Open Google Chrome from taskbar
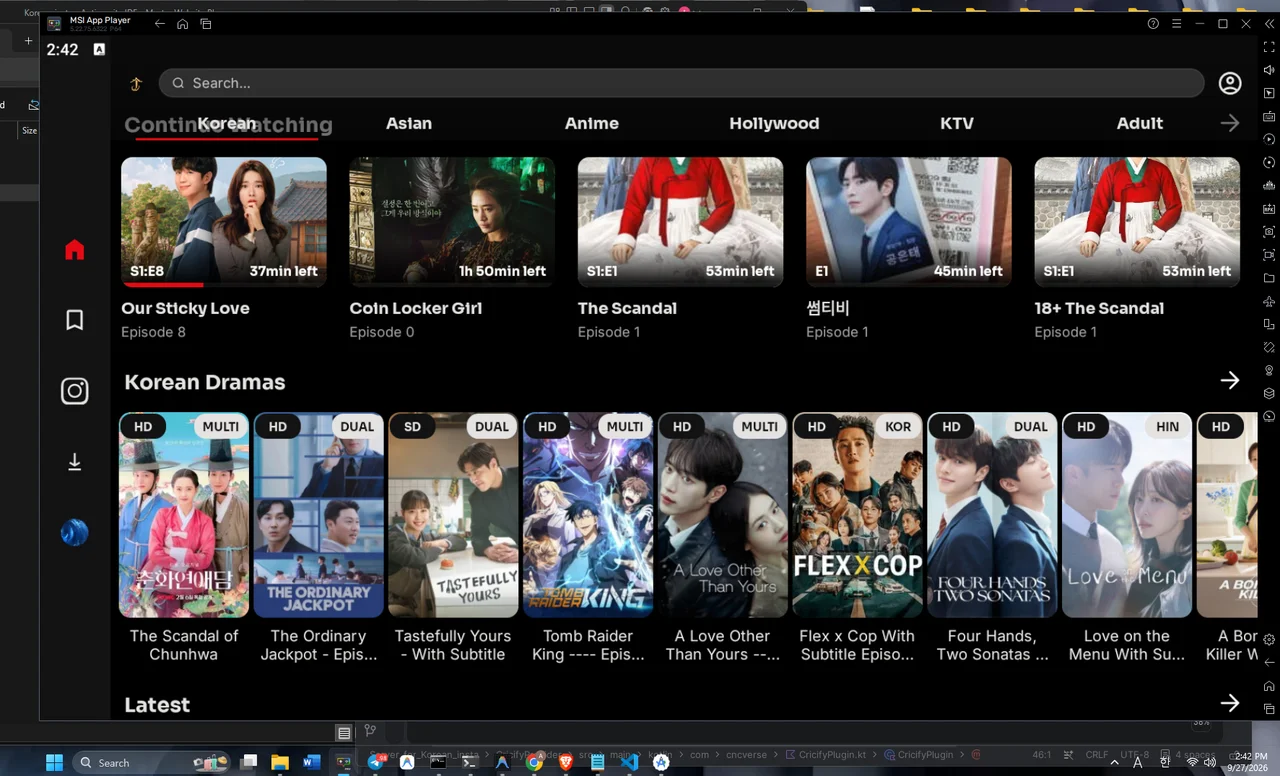 click(x=535, y=762)
